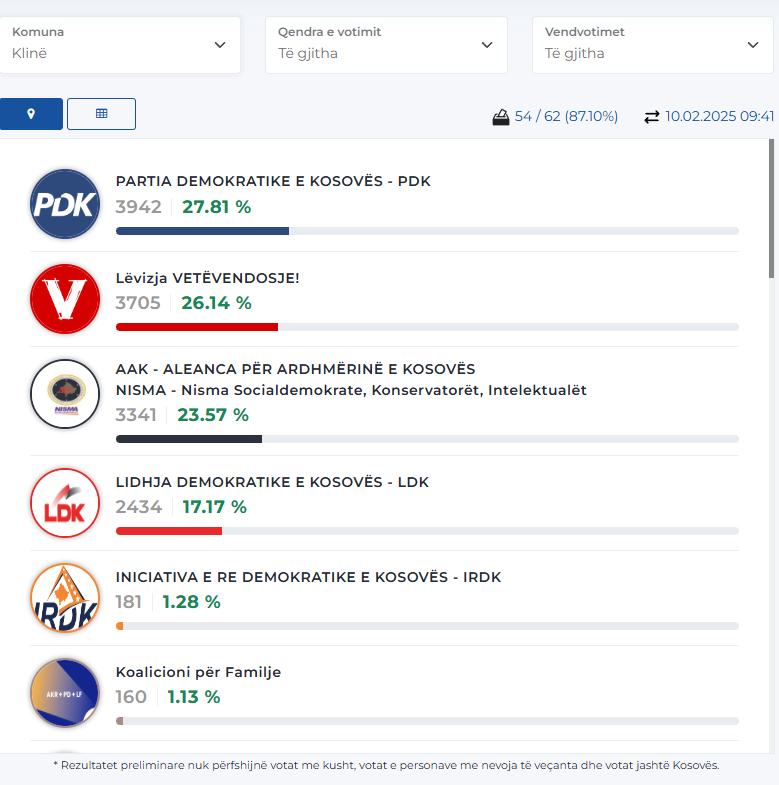Click the text PARTIA DEMOKRATIKE E KOSOVËS - PDK
Image resolution: width=779 pixels, height=785 pixels.
click(273, 181)
